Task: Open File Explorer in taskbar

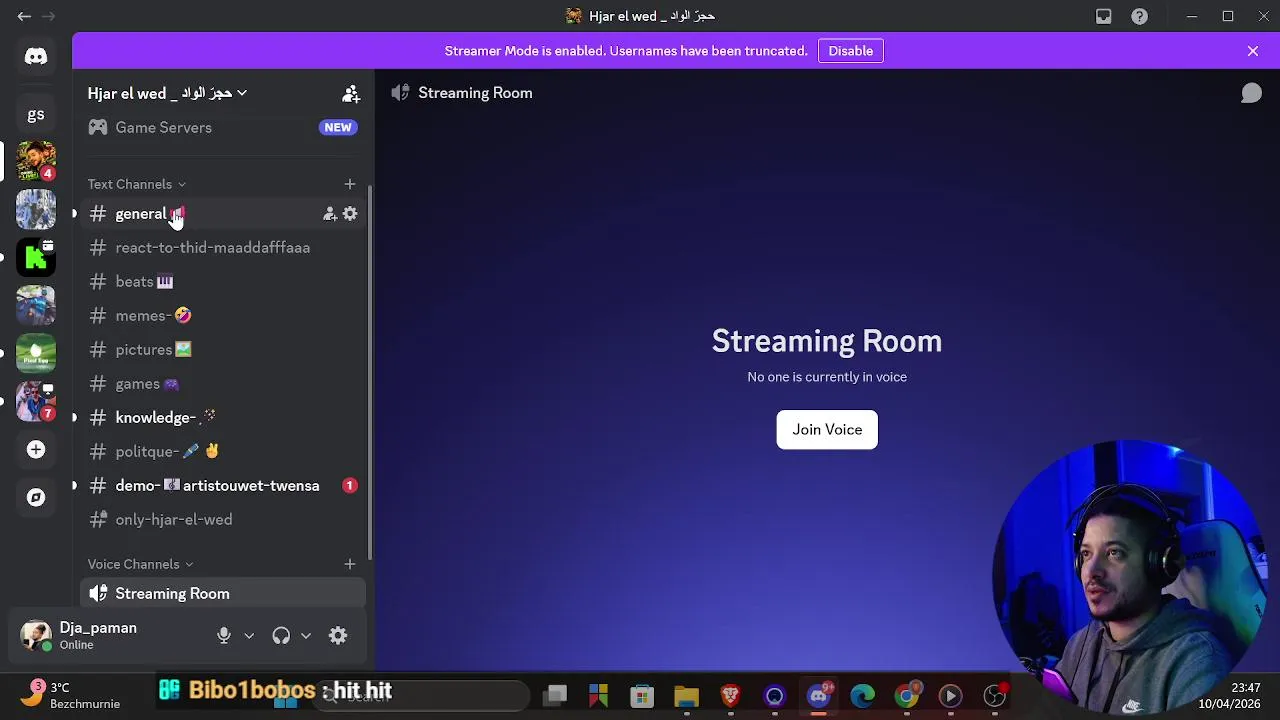Action: [x=686, y=696]
